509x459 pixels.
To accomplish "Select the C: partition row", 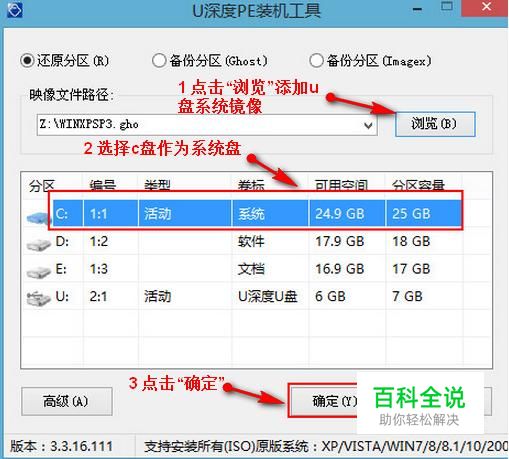I will point(257,213).
